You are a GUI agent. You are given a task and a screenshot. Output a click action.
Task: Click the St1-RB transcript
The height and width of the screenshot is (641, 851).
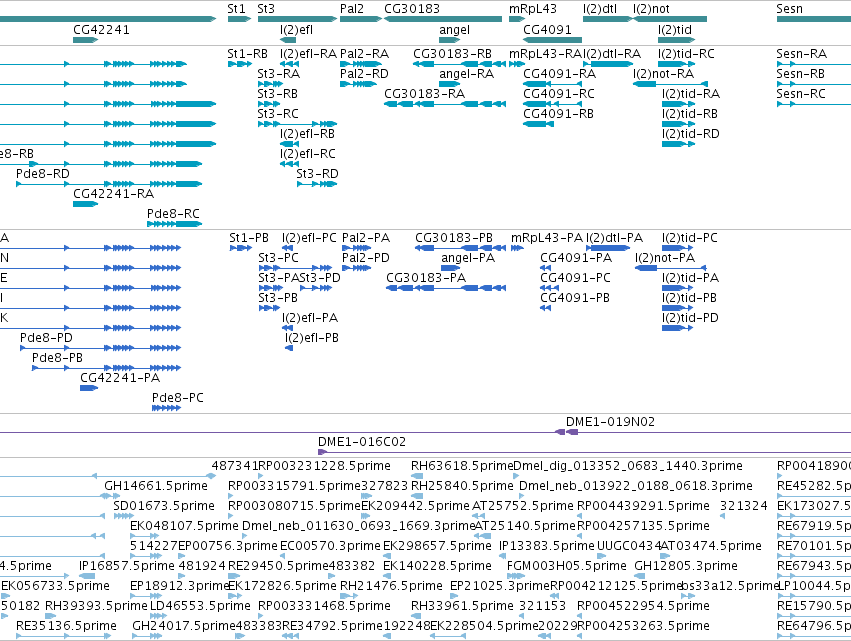click(239, 64)
